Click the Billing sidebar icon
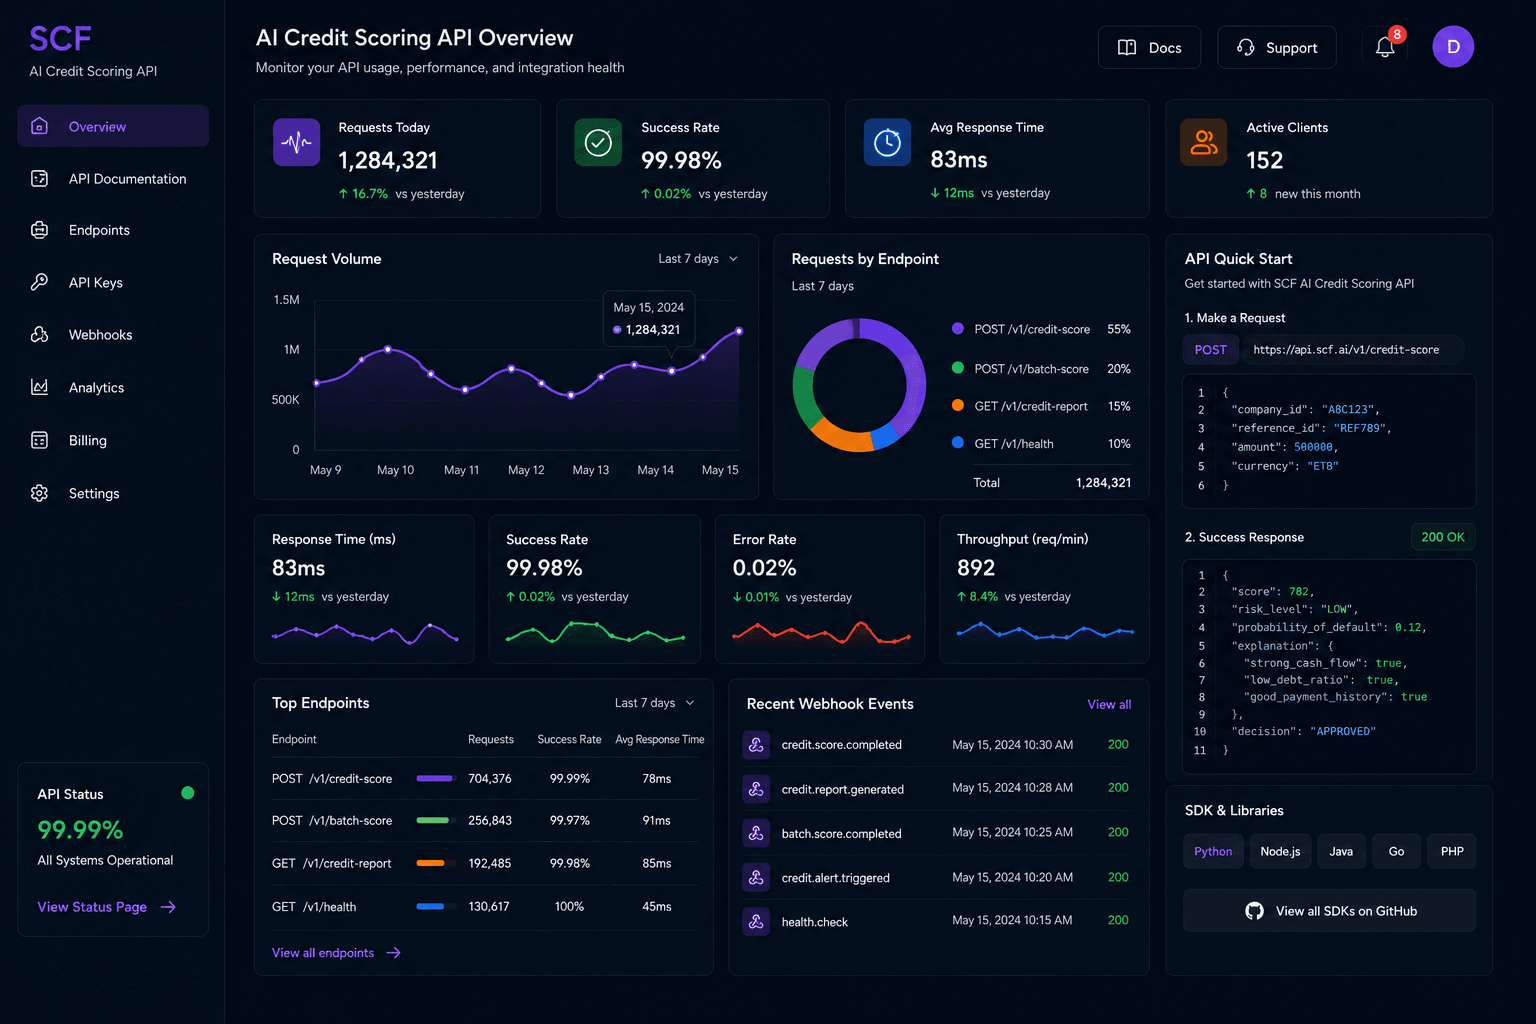The image size is (1536, 1024). click(40, 440)
